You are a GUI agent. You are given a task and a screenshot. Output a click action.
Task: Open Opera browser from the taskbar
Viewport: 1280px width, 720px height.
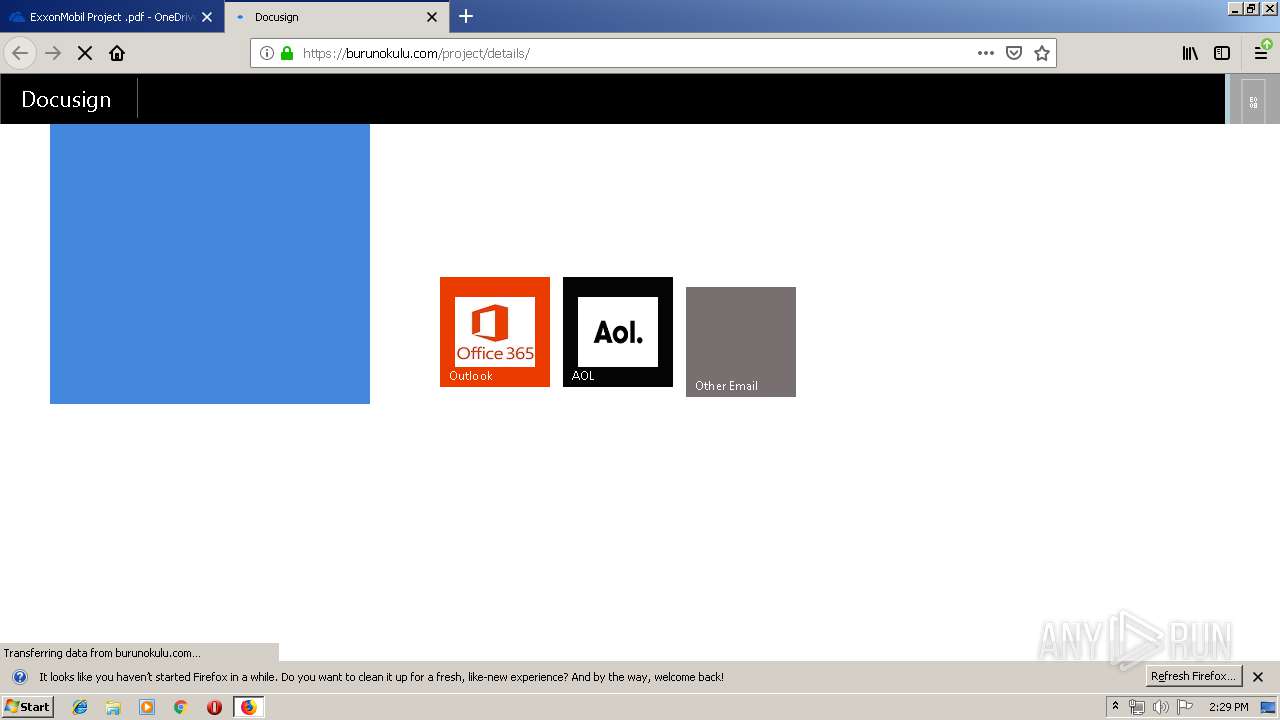(x=214, y=707)
